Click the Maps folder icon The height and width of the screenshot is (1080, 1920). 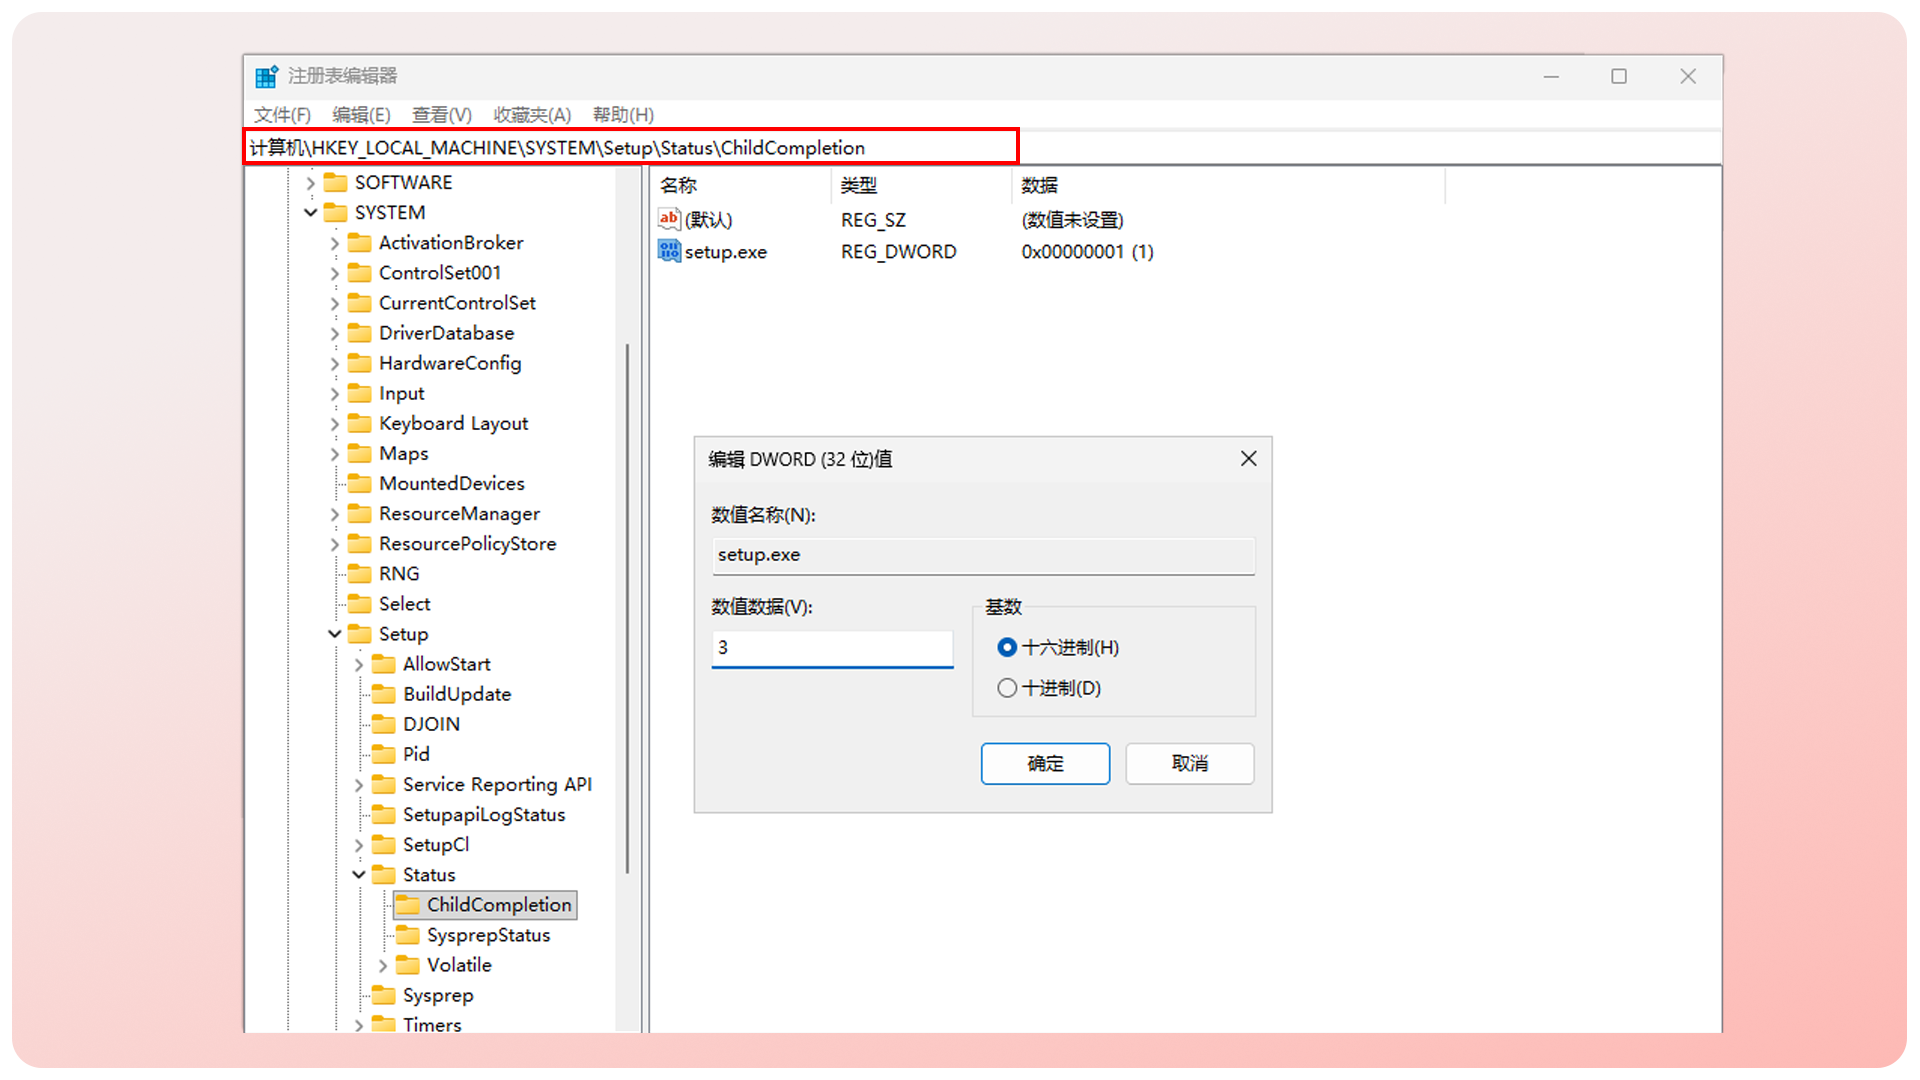pyautogui.click(x=360, y=453)
